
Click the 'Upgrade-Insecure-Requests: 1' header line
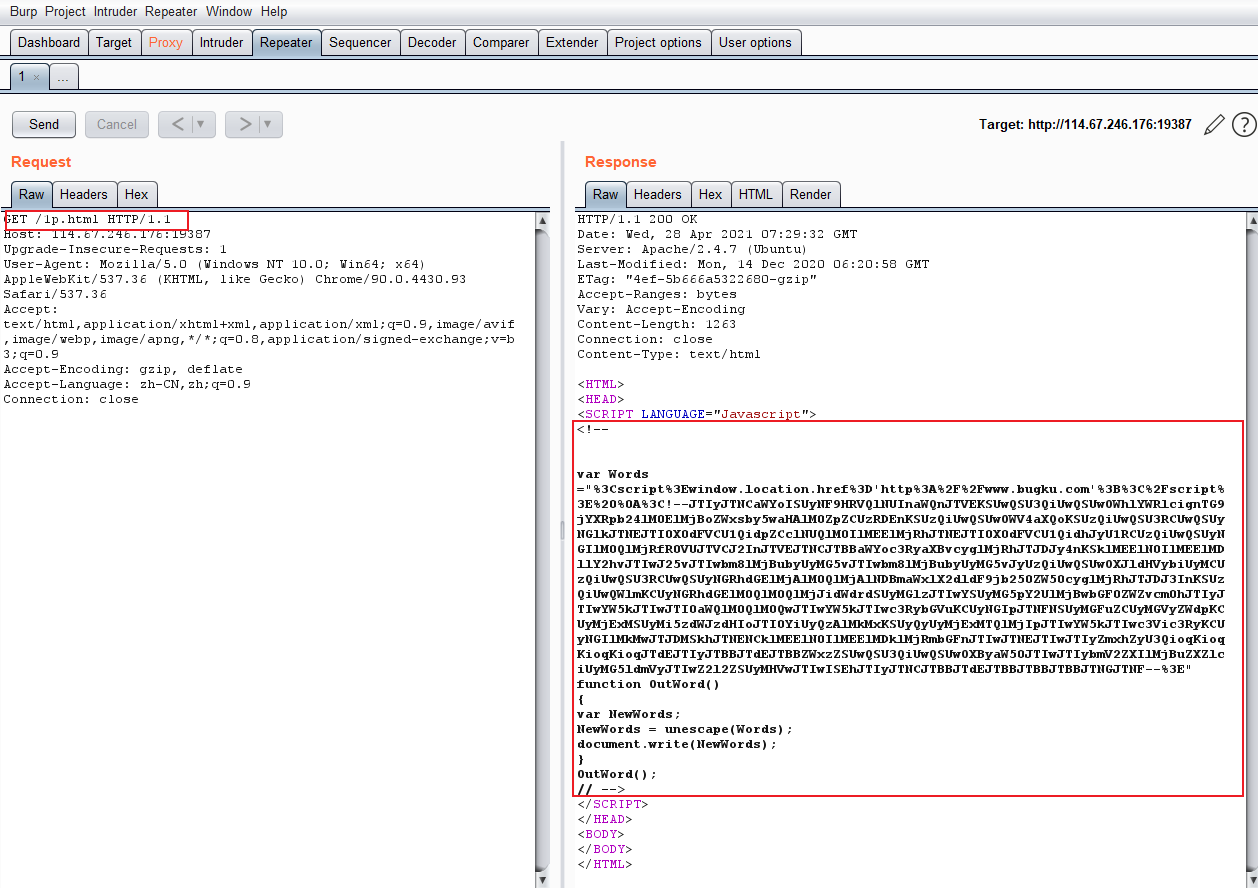(x=115, y=249)
